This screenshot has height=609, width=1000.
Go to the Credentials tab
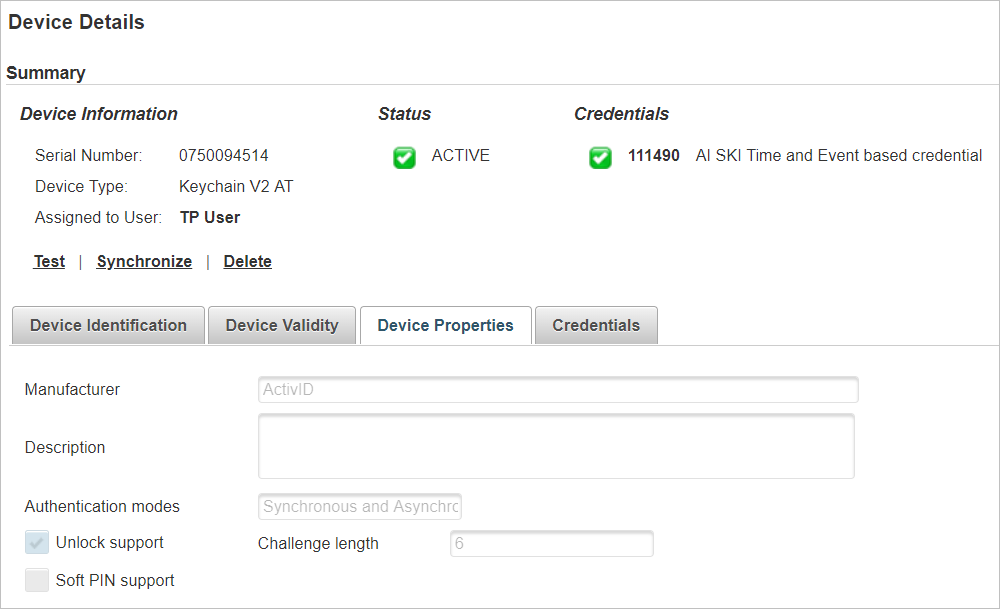[x=596, y=325]
